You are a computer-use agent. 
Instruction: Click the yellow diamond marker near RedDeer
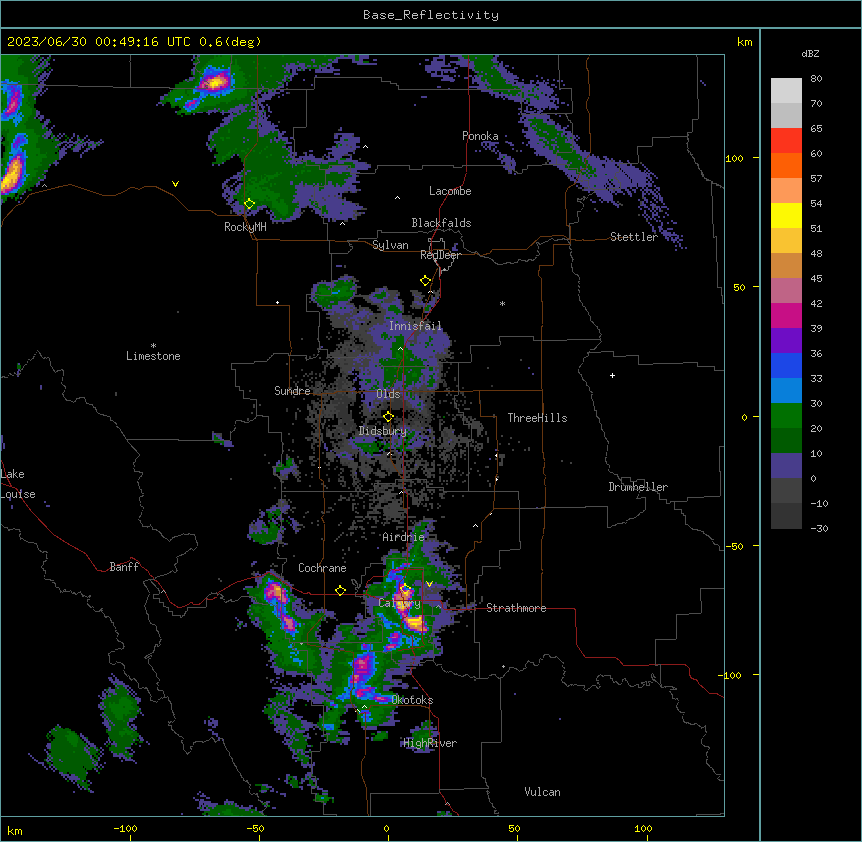425,281
